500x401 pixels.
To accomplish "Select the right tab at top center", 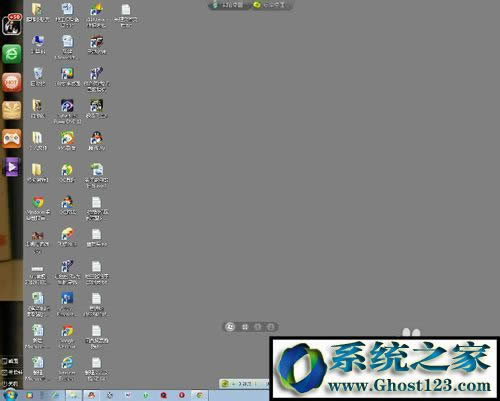I will 271,5.
